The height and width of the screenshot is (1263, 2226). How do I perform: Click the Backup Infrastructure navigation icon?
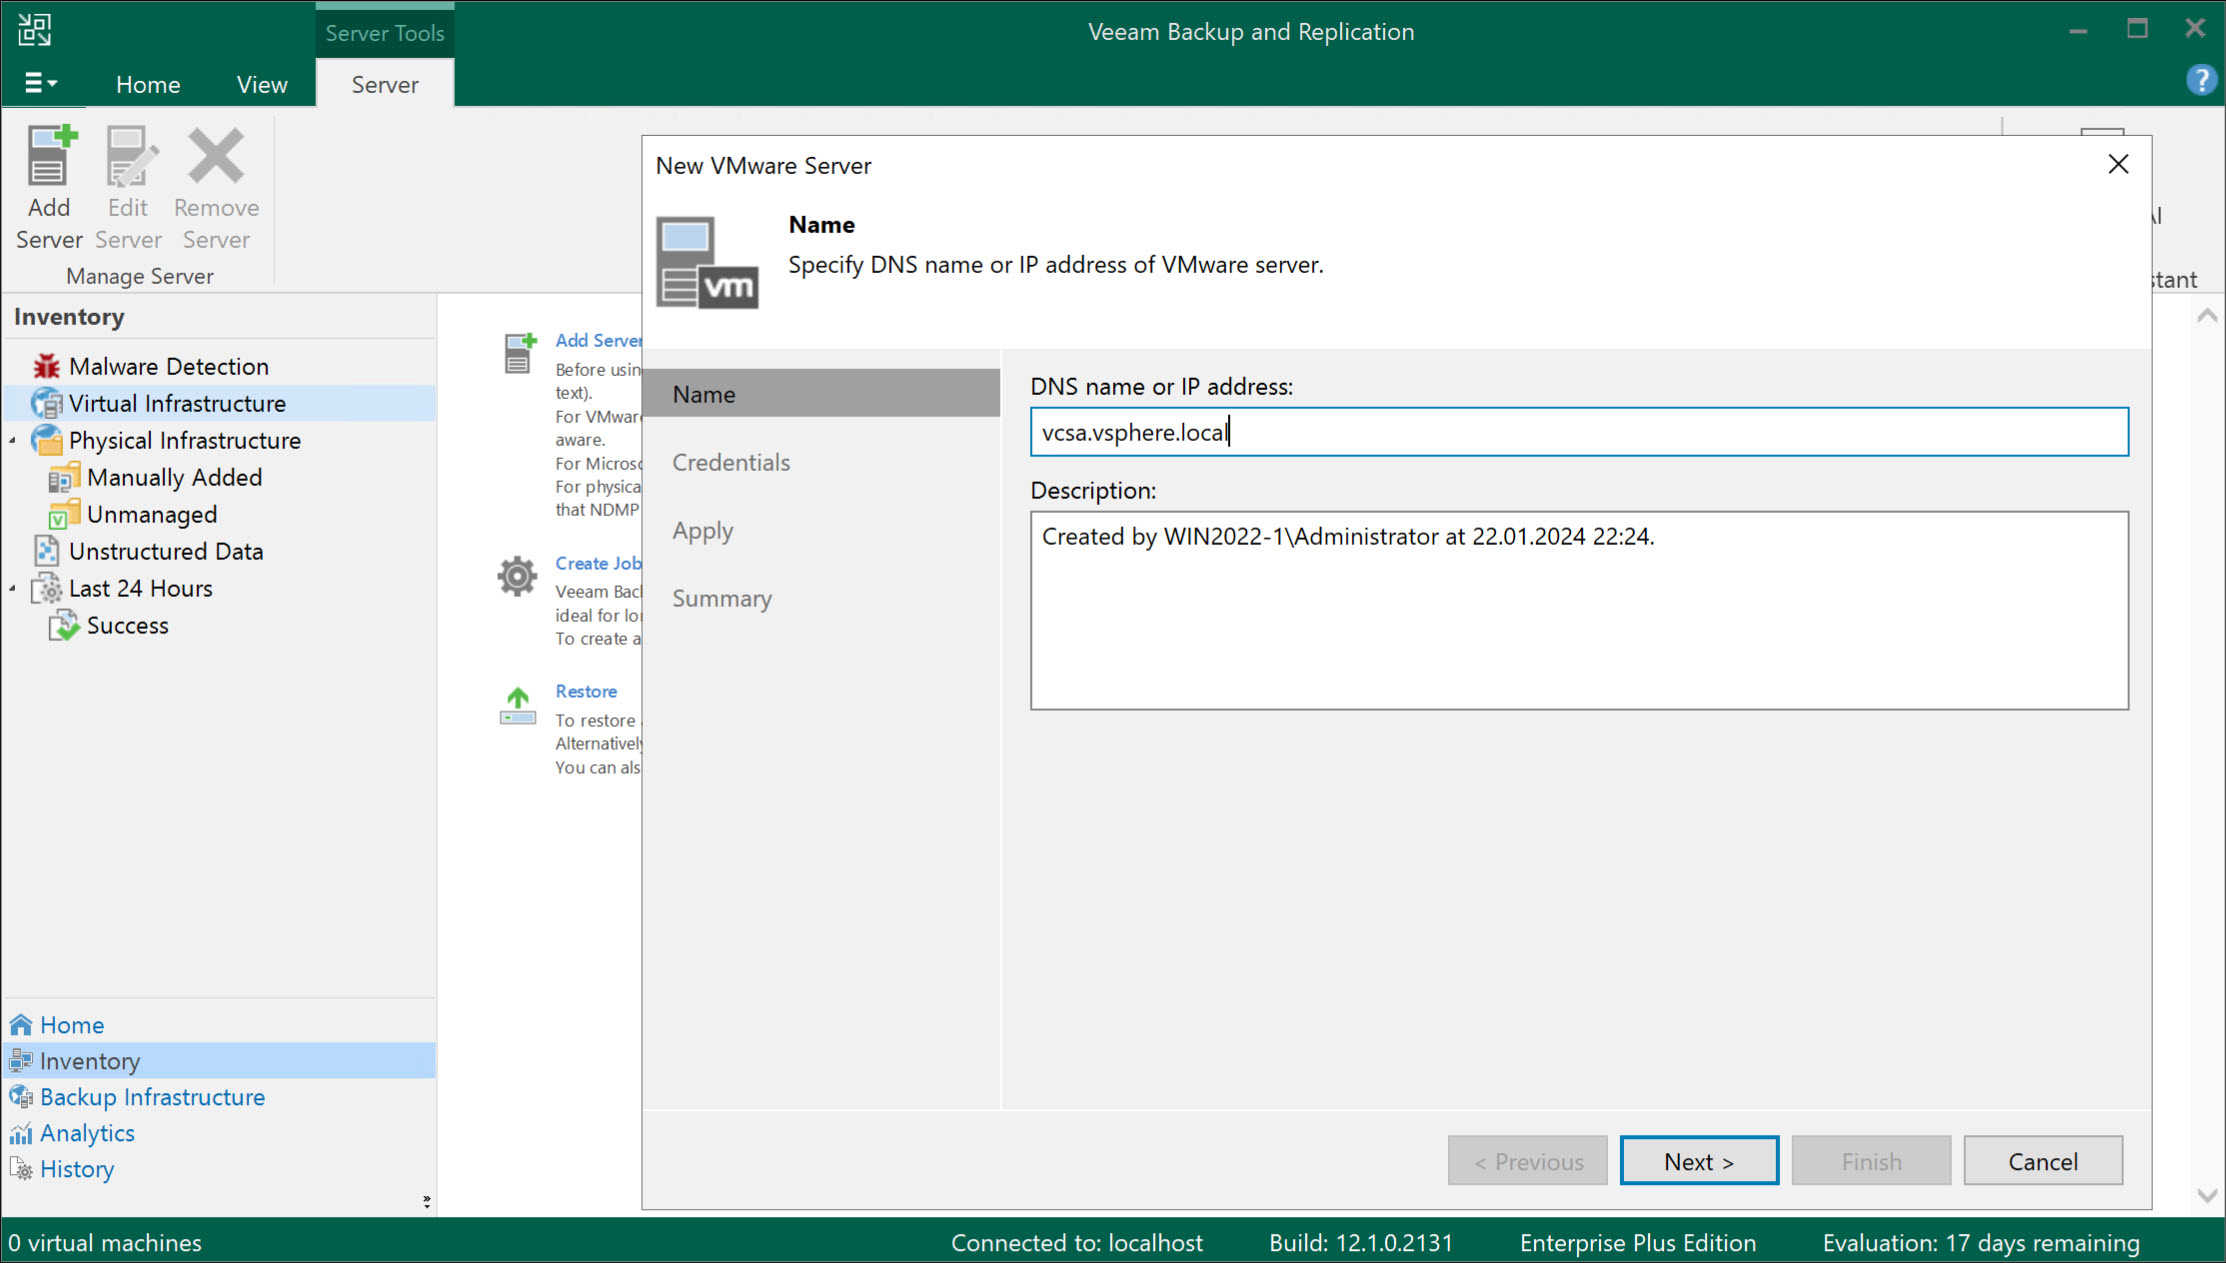tap(20, 1097)
